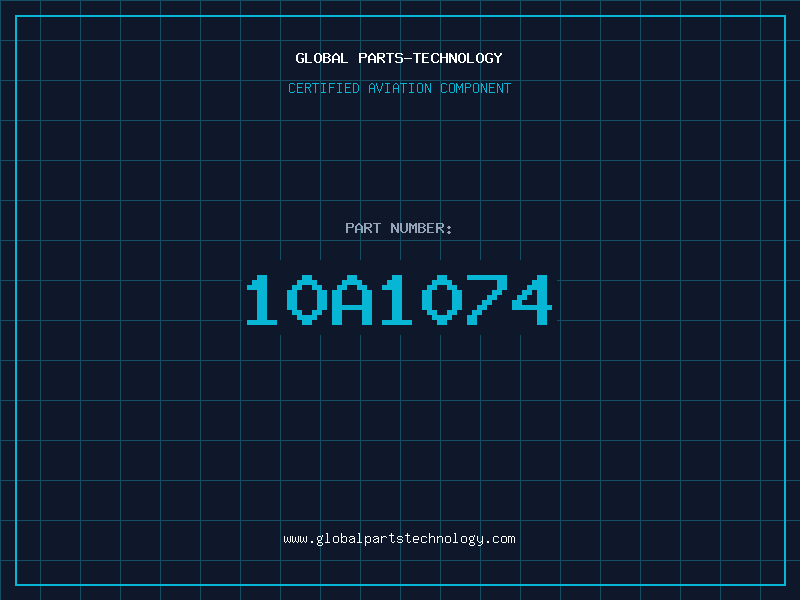
Task: Click the GLOBAL PARTS-TECHNOLOGY heading
Action: click(x=399, y=58)
